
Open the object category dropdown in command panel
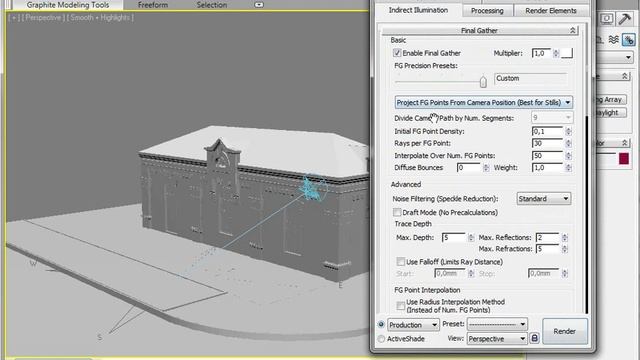click(616, 58)
